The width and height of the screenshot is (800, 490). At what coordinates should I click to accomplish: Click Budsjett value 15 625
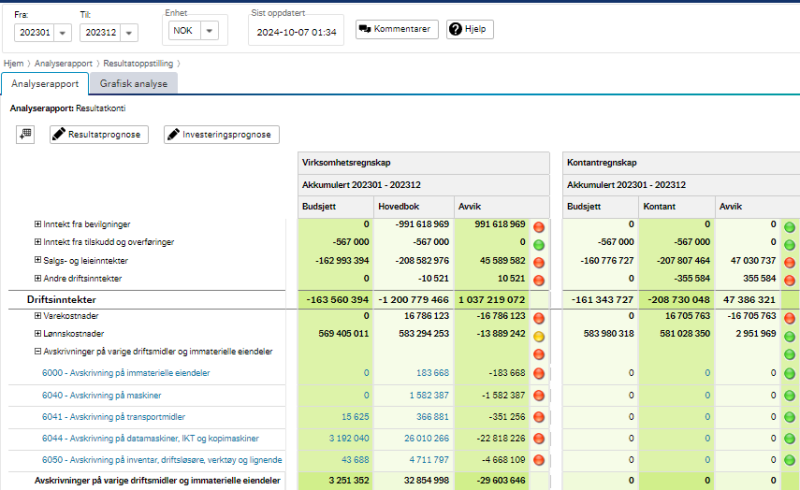click(x=355, y=416)
